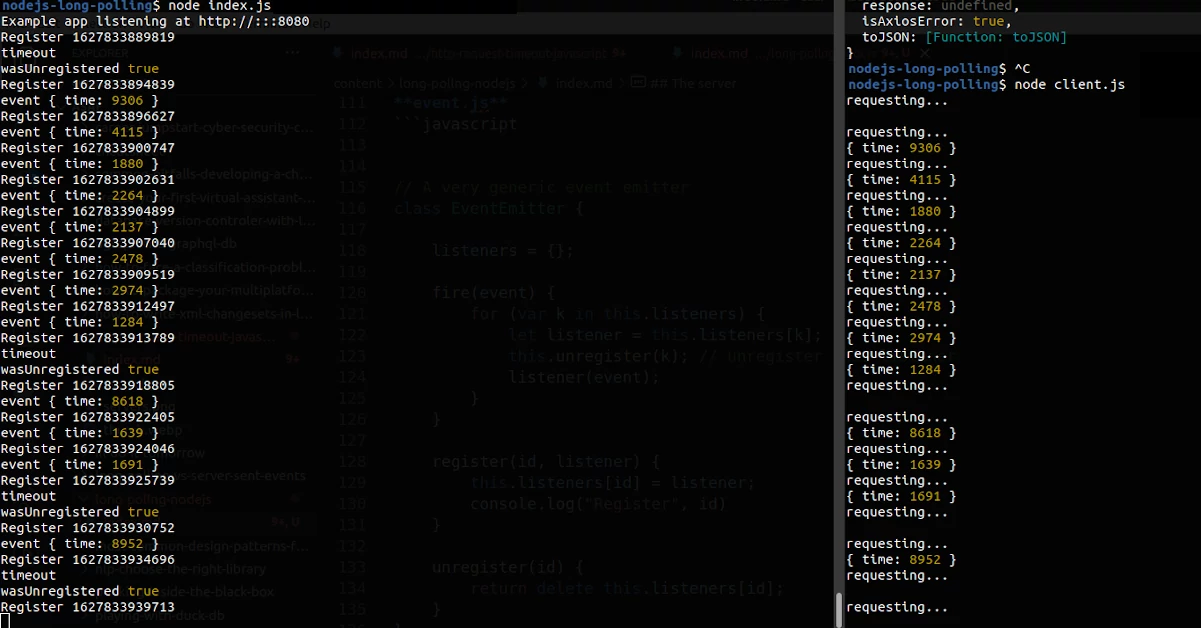Click 'event { time: 2264 }' in server terminal

tap(80, 195)
